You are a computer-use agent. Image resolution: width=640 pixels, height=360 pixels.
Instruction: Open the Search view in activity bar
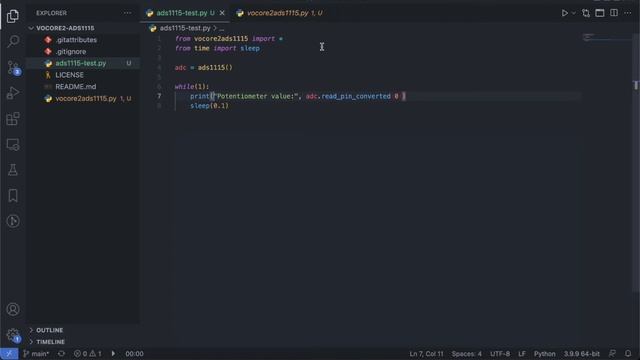[13, 41]
